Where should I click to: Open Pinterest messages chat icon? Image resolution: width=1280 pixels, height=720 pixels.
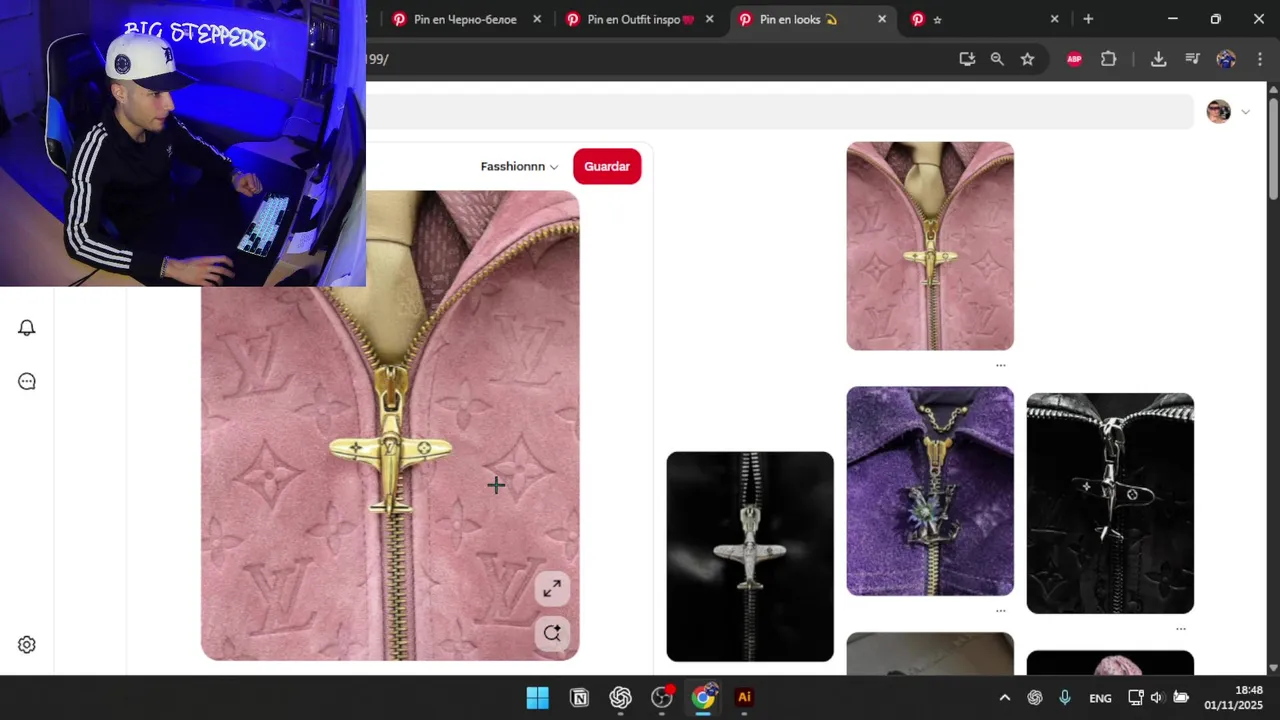pos(27,381)
